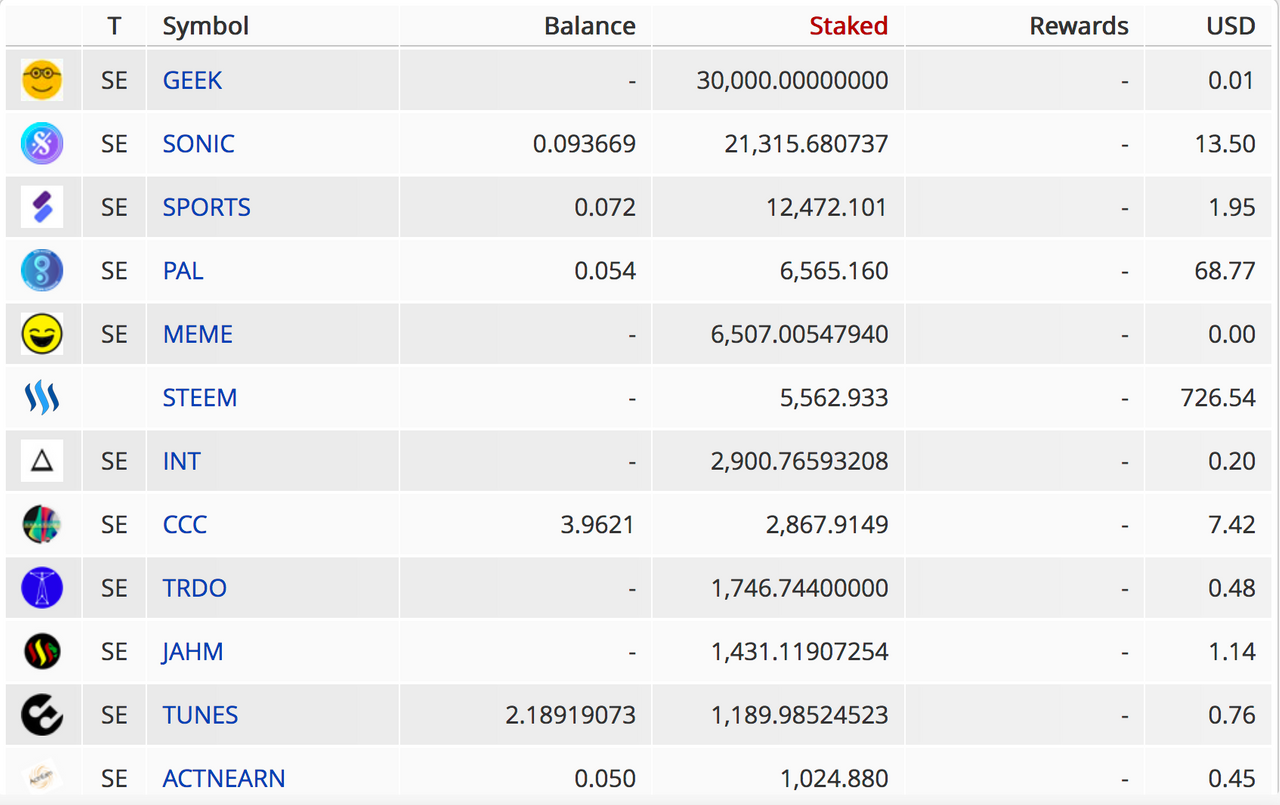The image size is (1280, 805).
Task: Select ACTNEARN USD value 0.45
Action: 1232,778
